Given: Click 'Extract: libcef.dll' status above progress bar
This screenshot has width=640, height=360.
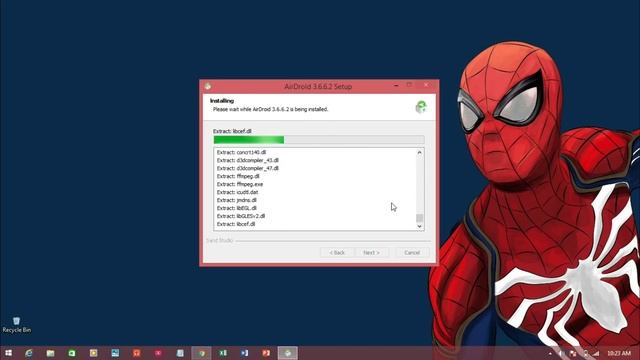Looking at the screenshot, I should (232, 131).
